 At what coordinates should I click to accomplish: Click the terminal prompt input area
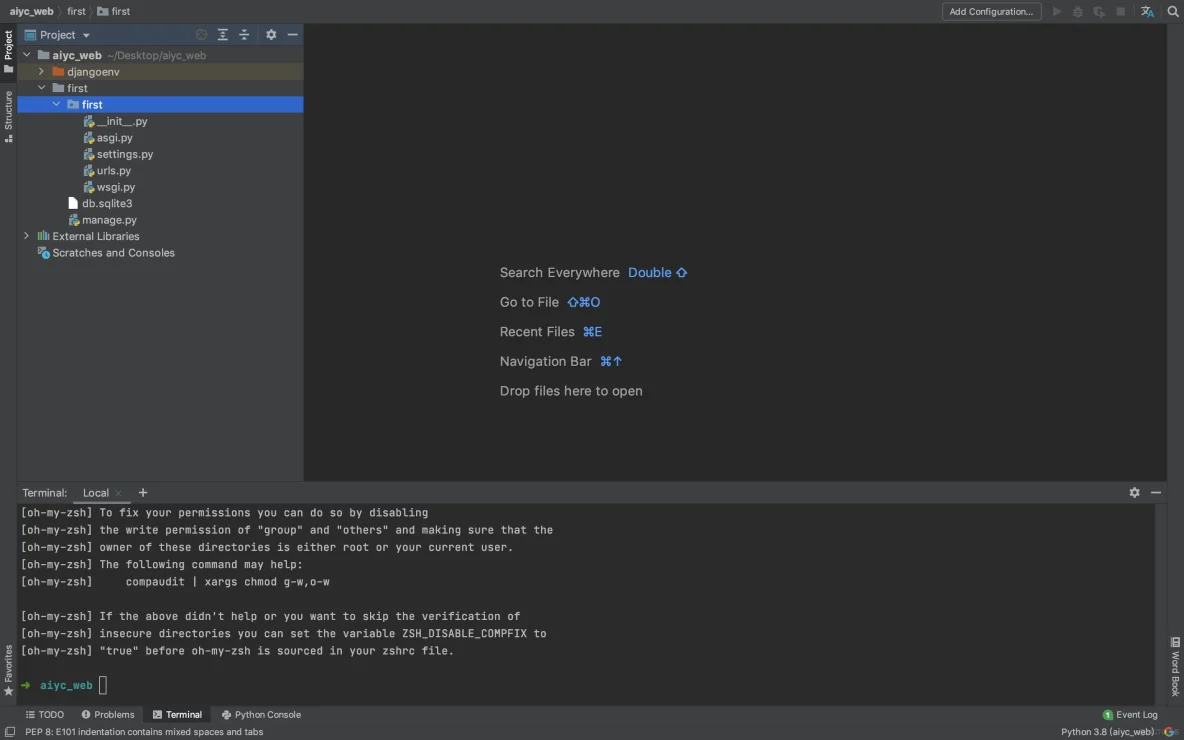click(x=103, y=686)
